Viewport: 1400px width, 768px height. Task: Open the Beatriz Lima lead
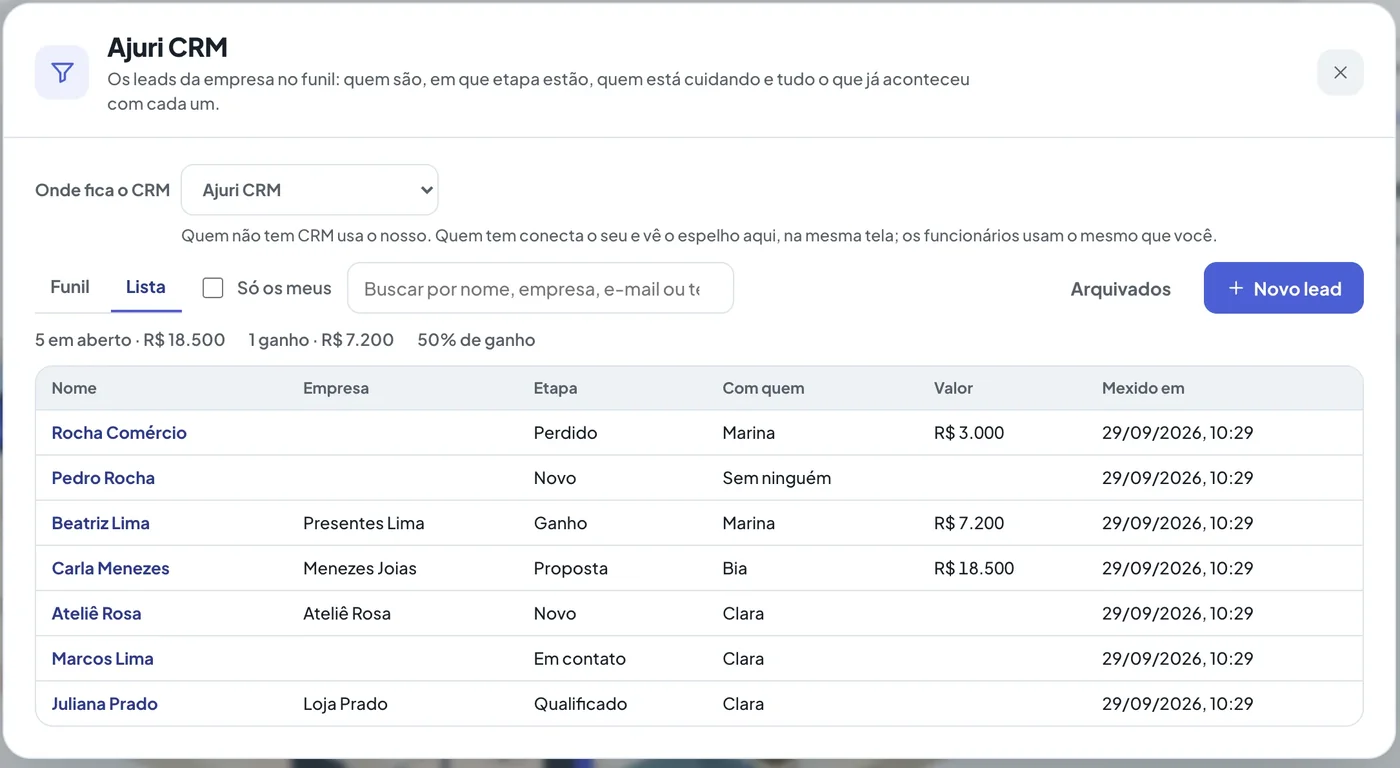(x=101, y=523)
